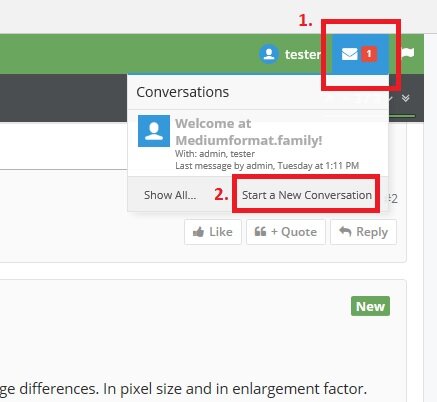Click the conversation's last message timestamp line
This screenshot has height=402, width=437.
[x=267, y=166]
